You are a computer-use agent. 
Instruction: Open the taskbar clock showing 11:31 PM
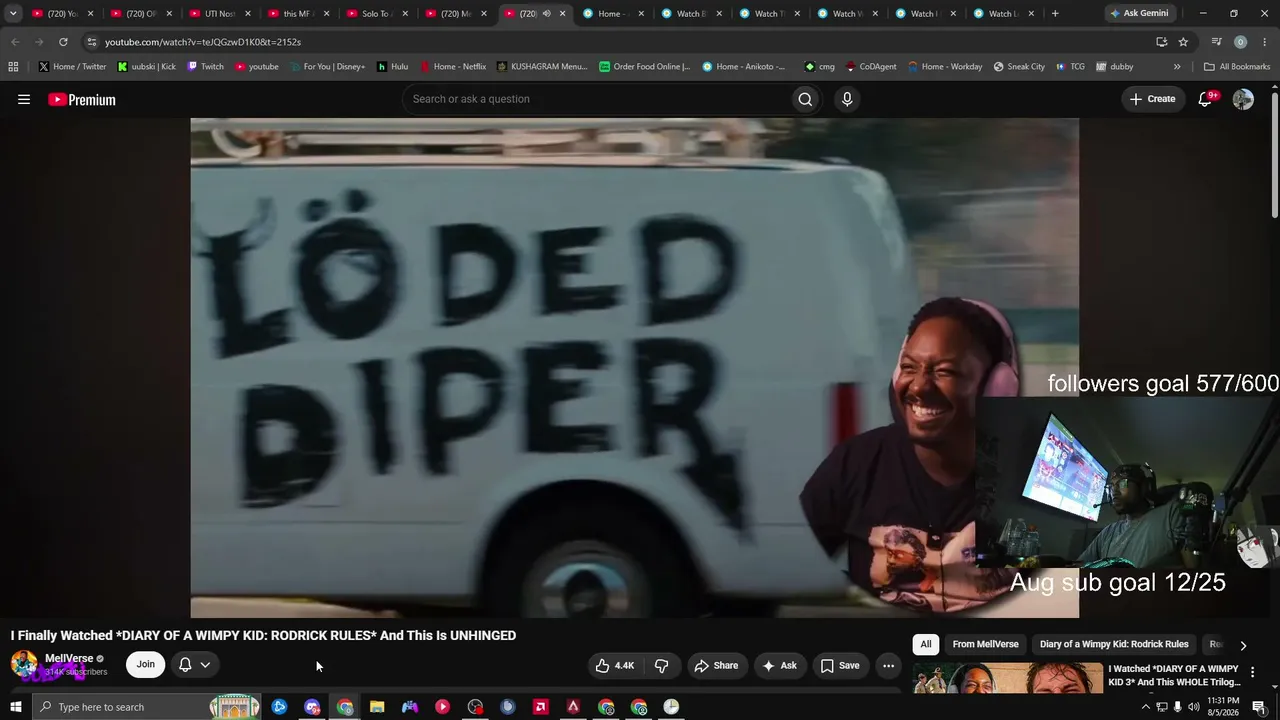[1223, 707]
